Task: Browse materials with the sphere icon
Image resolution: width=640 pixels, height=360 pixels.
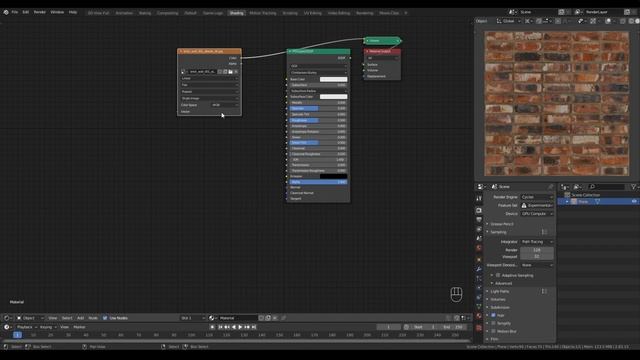Action: pos(212,318)
